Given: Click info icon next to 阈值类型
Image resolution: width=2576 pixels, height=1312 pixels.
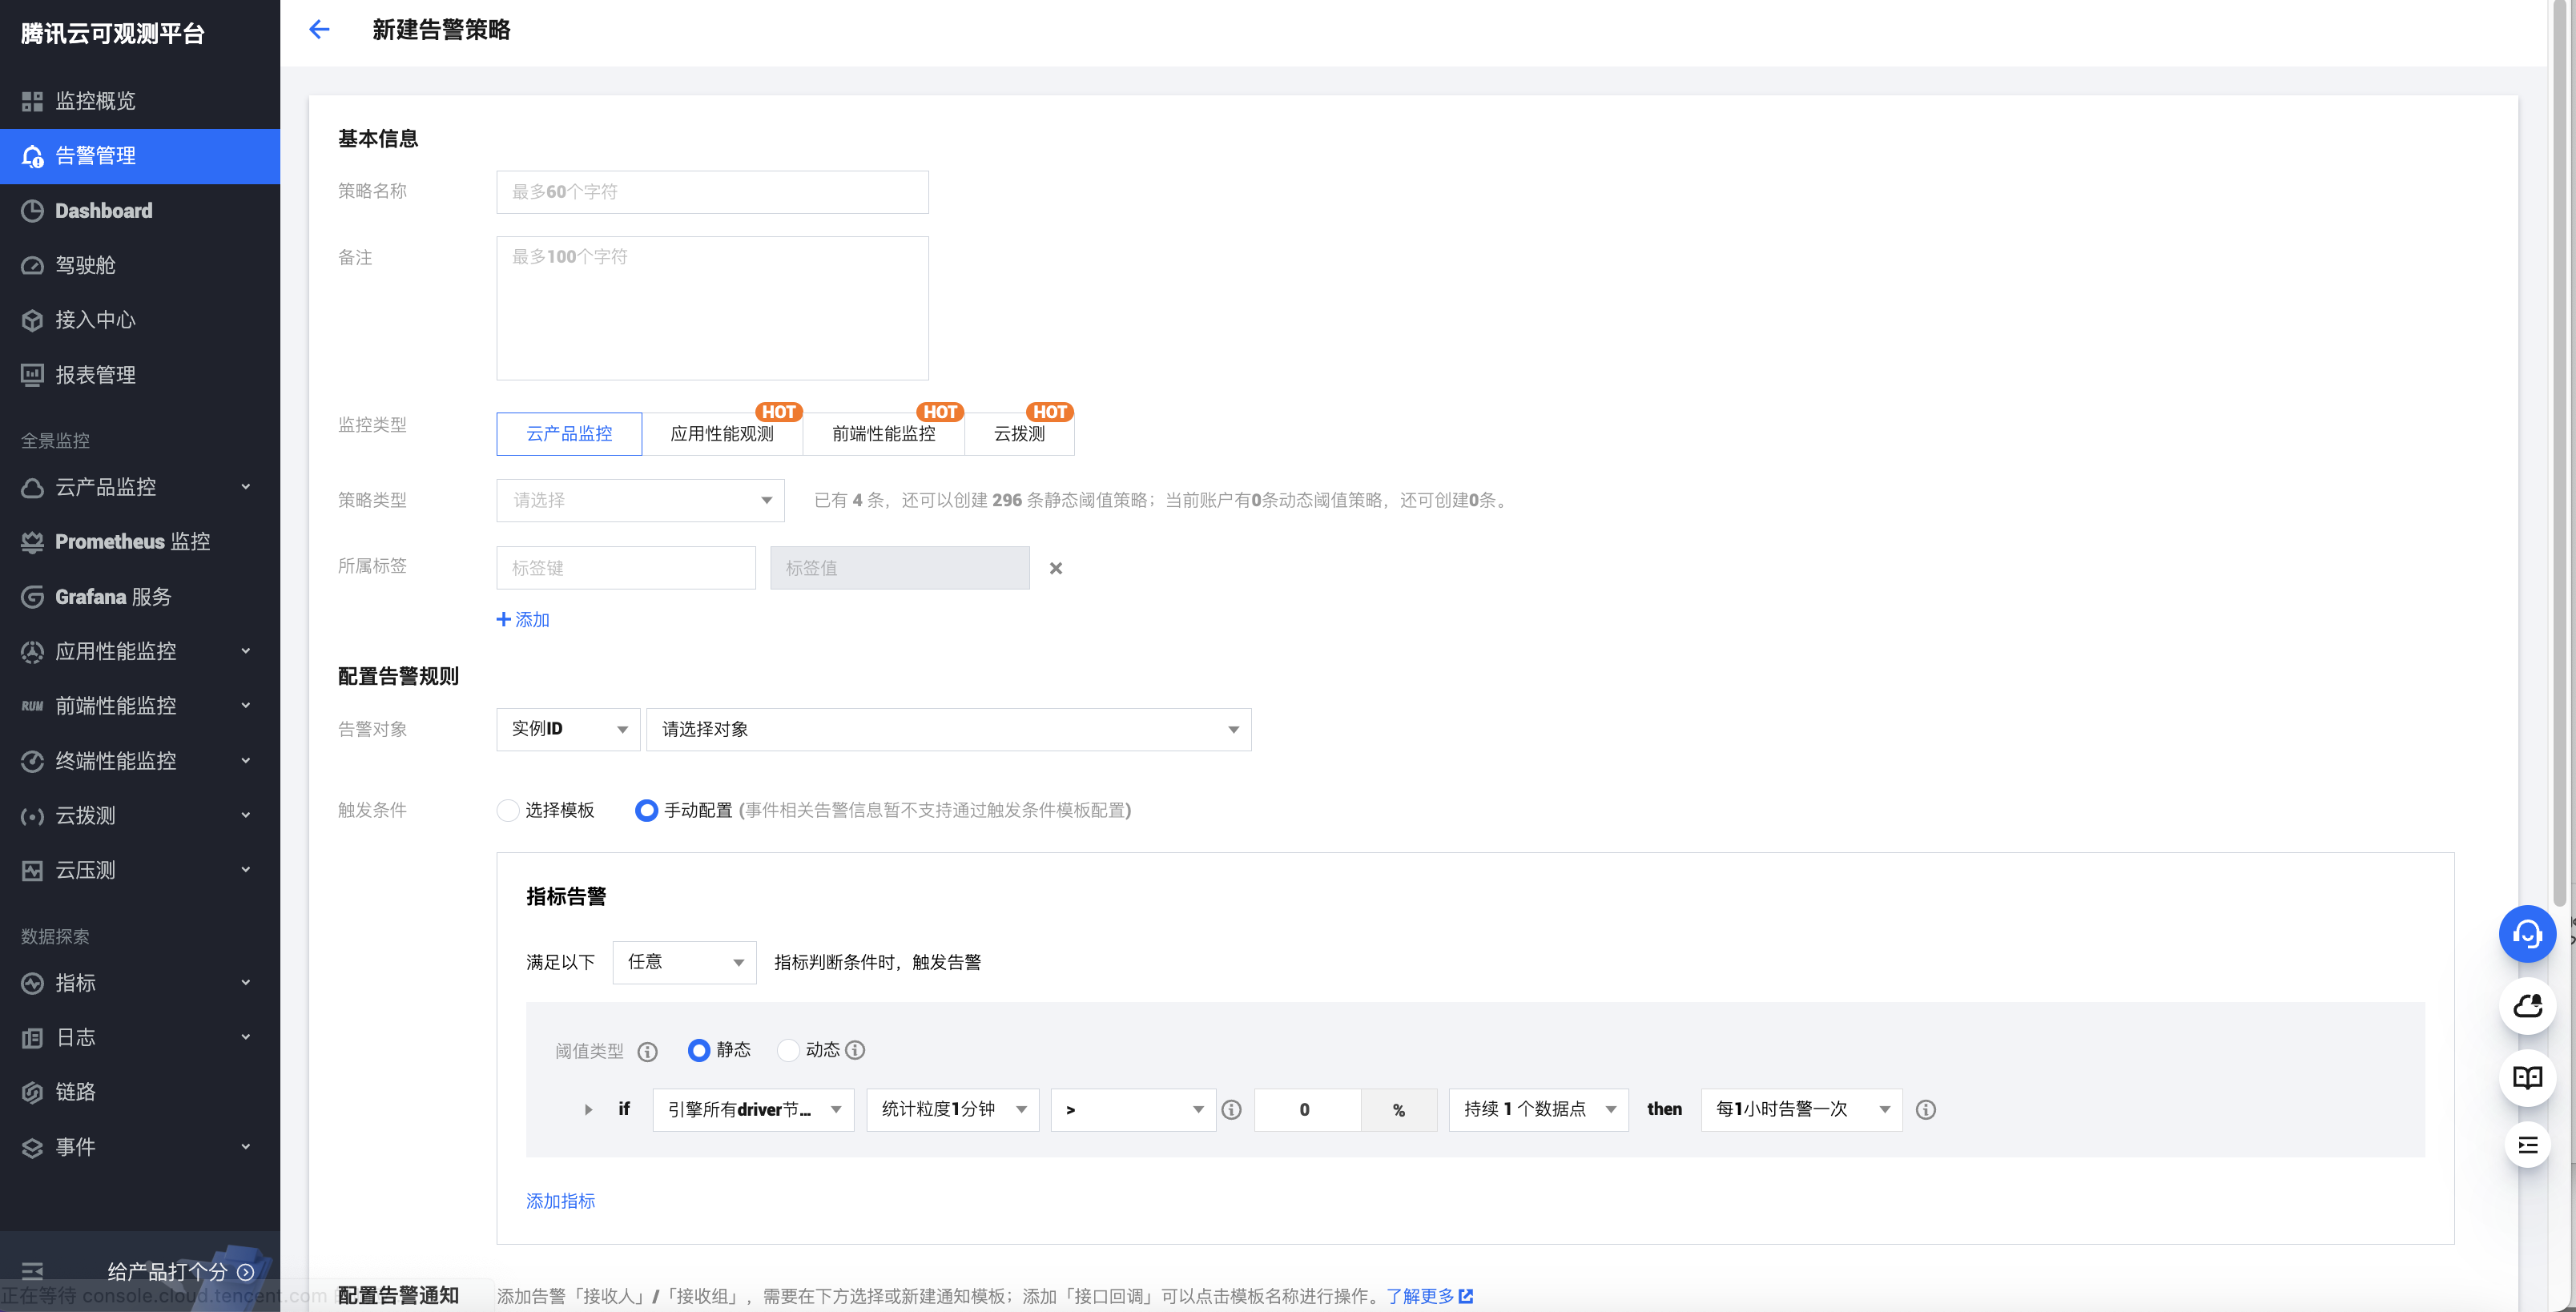Looking at the screenshot, I should tap(647, 1051).
